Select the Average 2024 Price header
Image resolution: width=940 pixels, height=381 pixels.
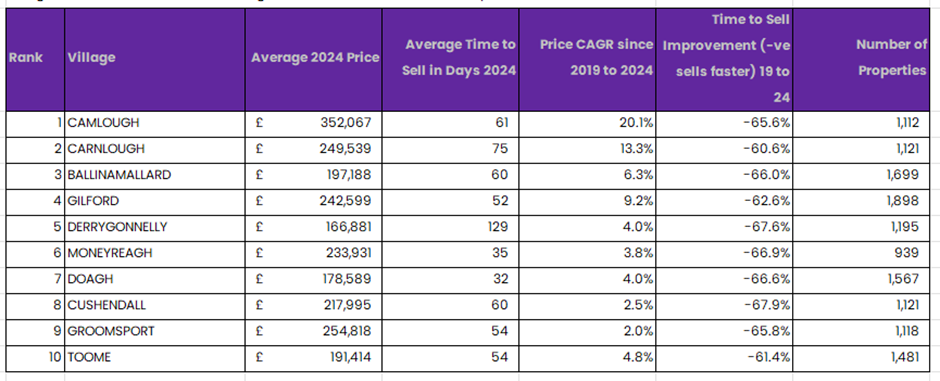(314, 58)
